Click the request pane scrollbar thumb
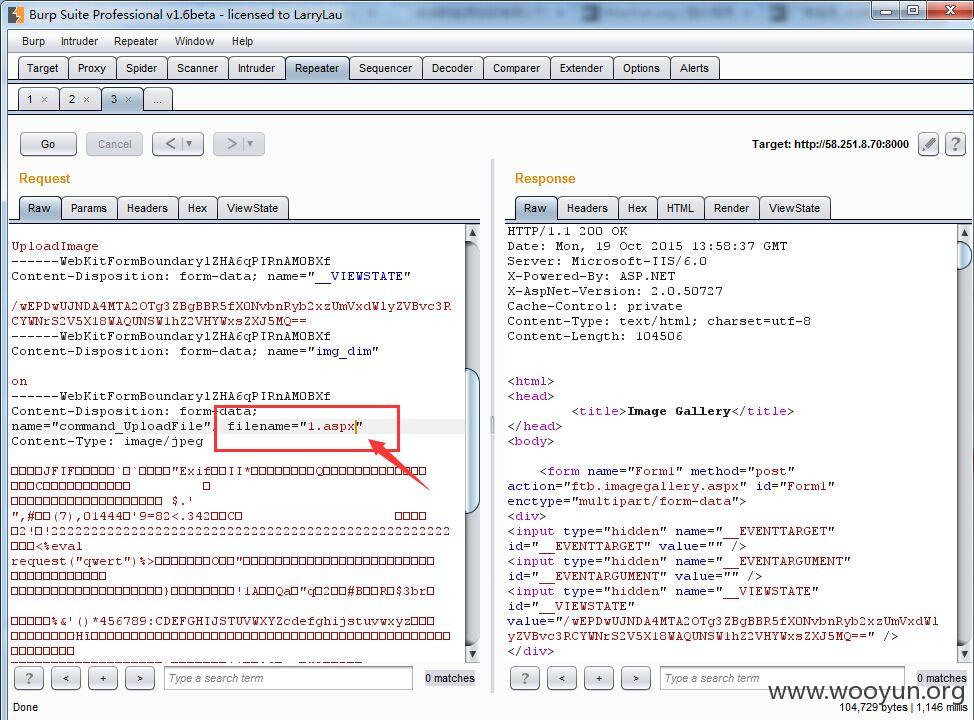Viewport: 974px width, 720px height. coord(472,440)
